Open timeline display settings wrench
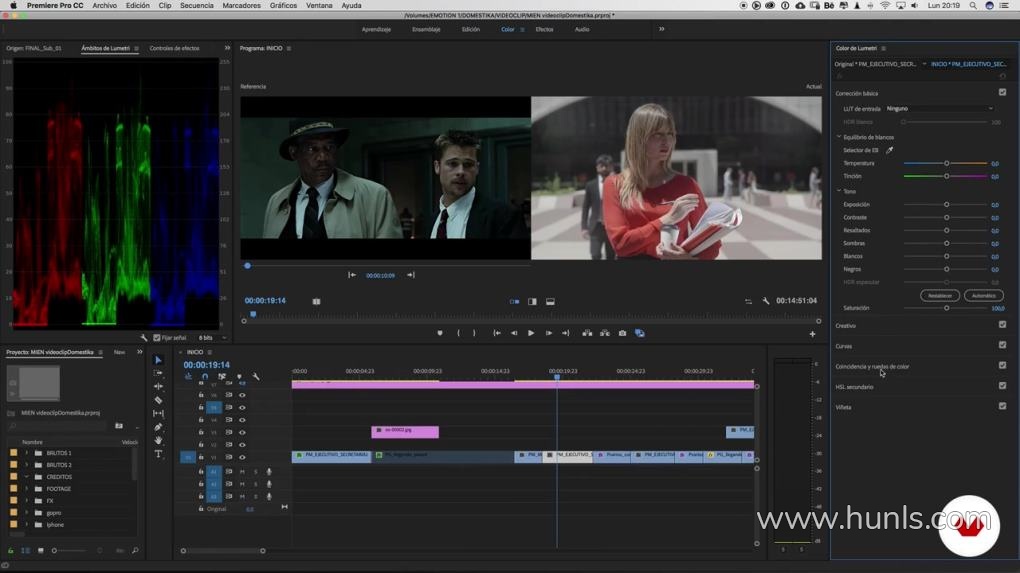This screenshot has height=573, width=1020. [256, 377]
